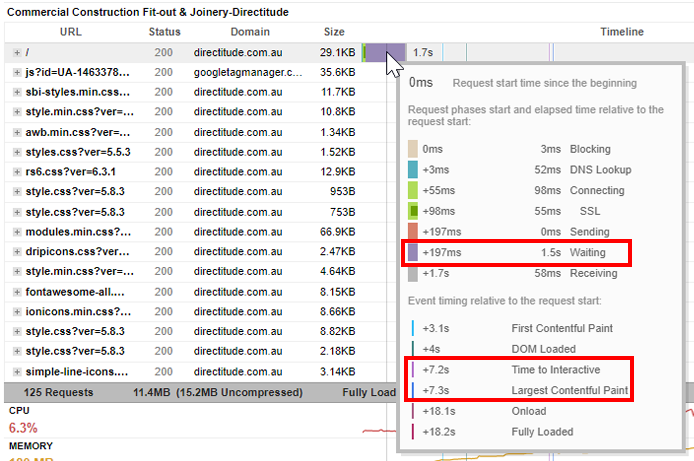Select the dripicons.css?ver… URL
The image size is (694, 461).
[77, 252]
